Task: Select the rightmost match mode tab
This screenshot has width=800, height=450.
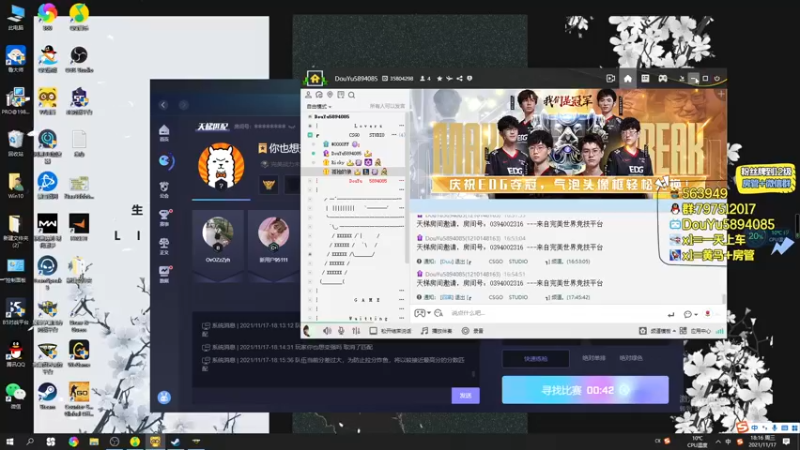Action: coord(631,358)
